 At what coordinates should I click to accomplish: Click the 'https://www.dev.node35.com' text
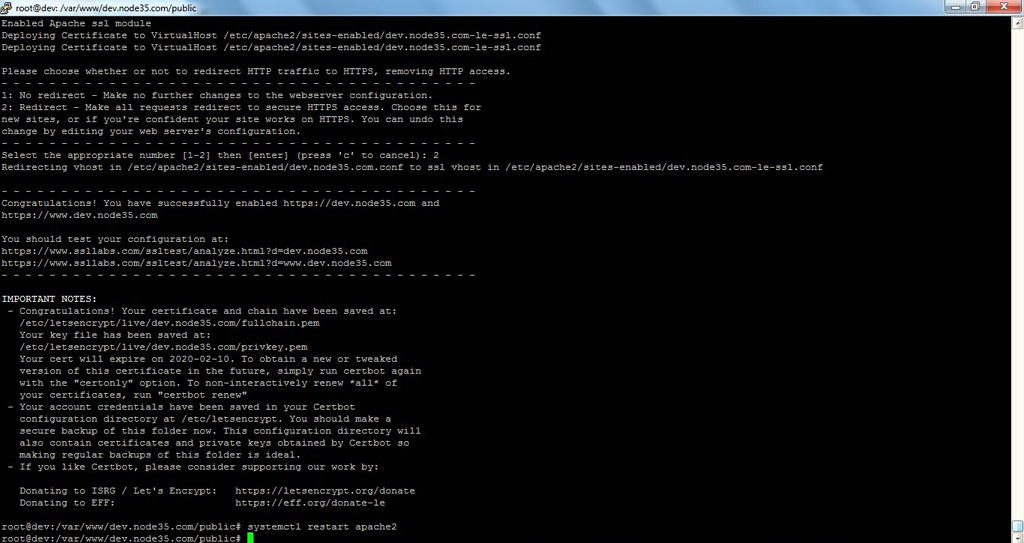(80, 215)
